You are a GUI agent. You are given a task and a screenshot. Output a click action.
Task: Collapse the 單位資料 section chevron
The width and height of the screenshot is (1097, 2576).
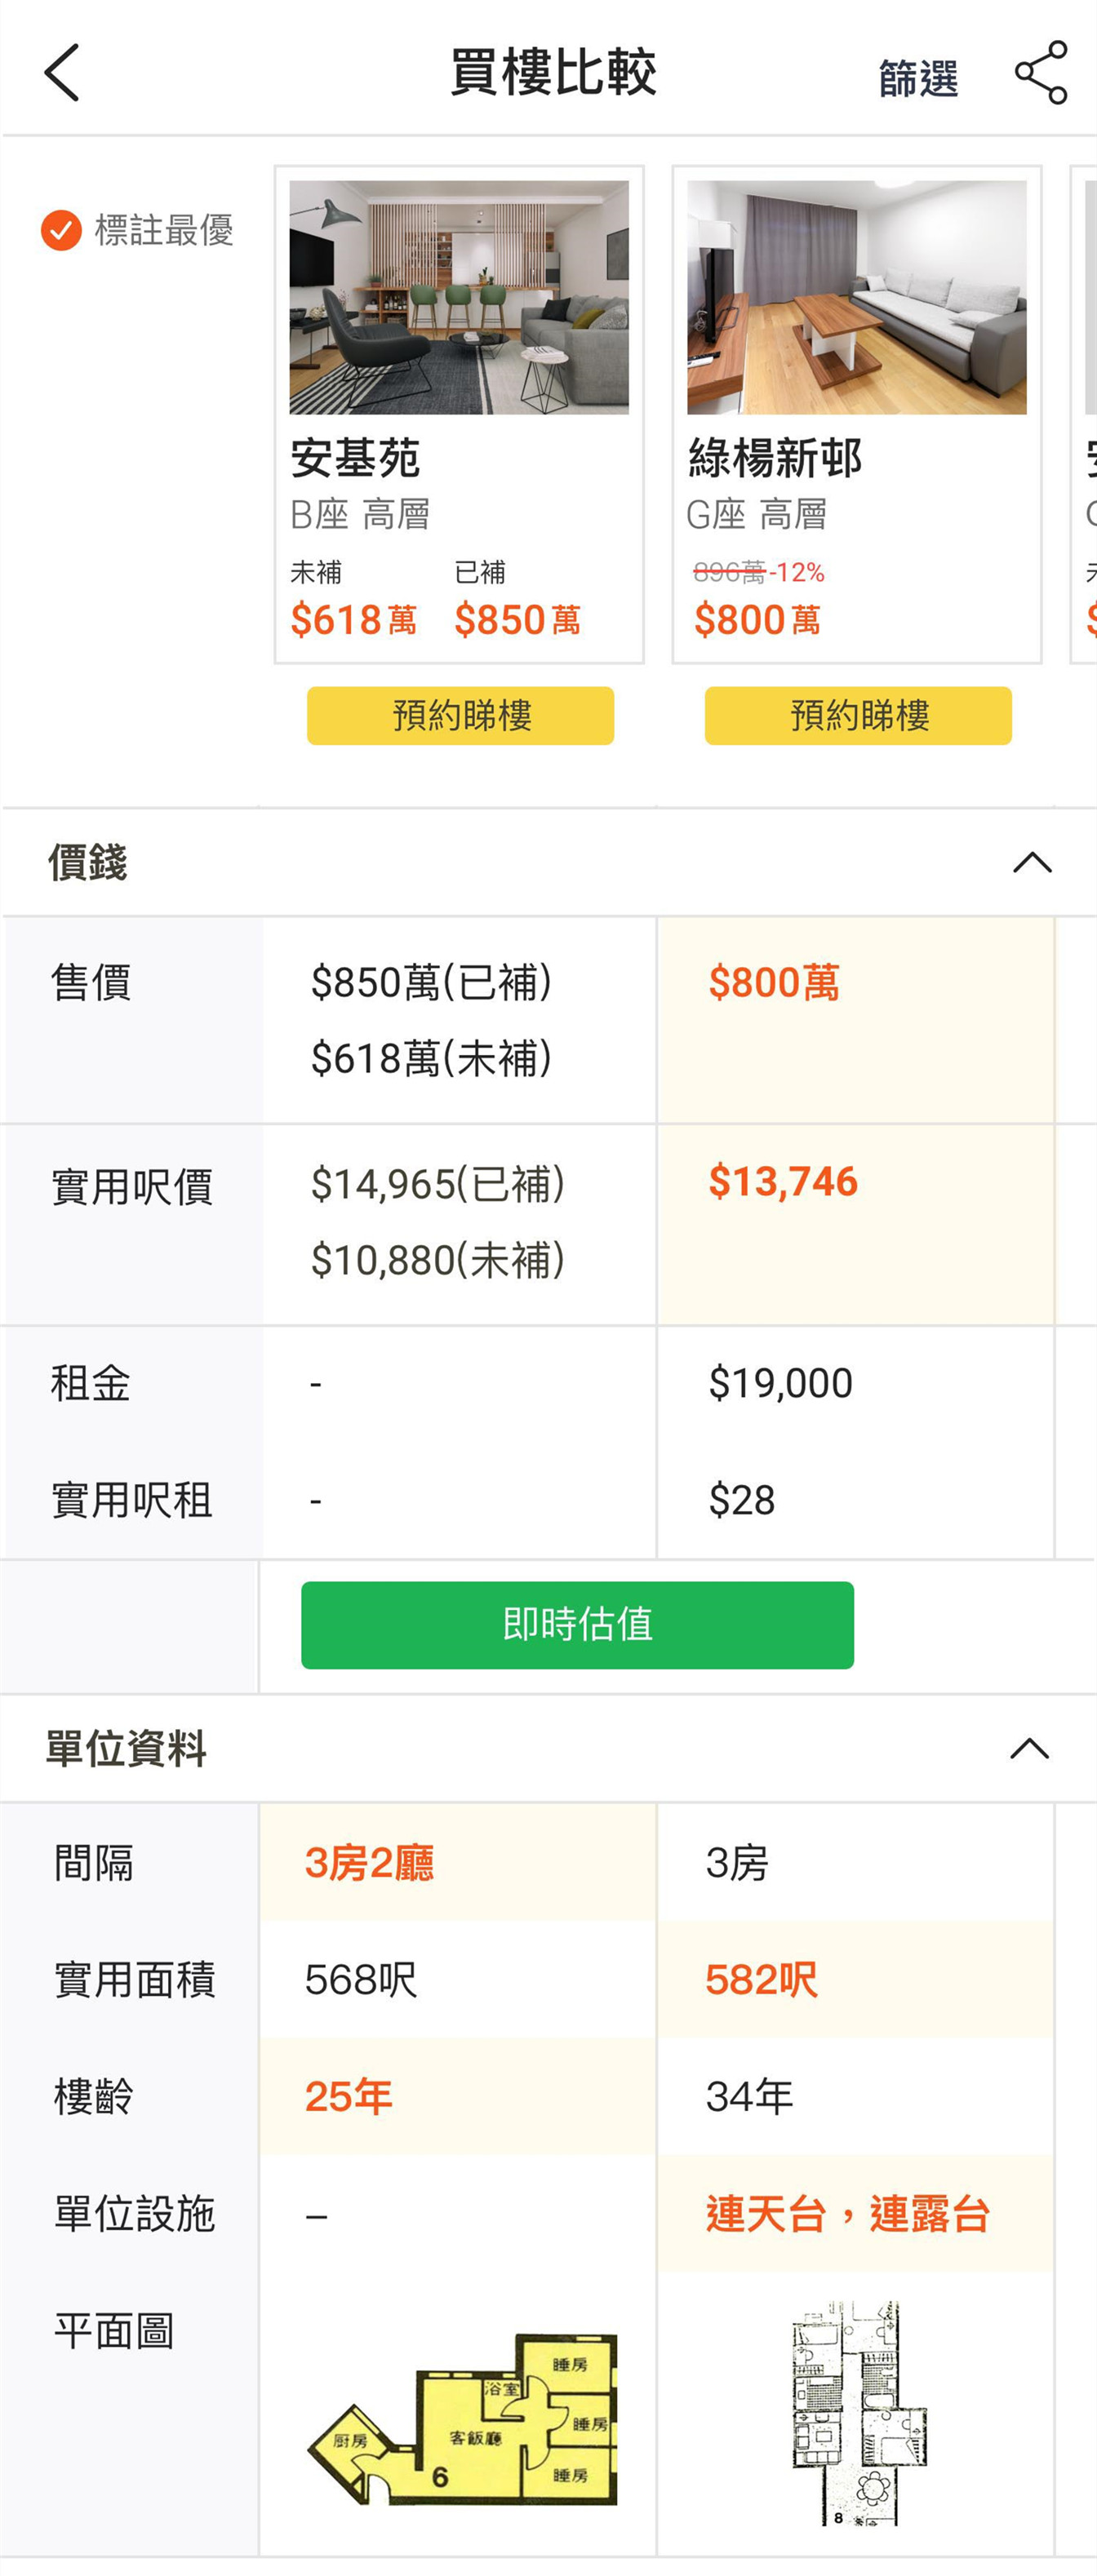click(x=1029, y=1748)
